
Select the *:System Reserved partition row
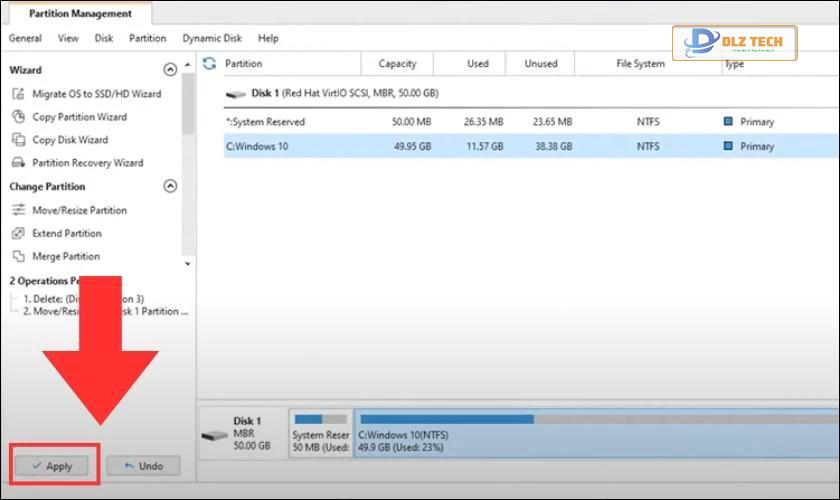(x=531, y=122)
